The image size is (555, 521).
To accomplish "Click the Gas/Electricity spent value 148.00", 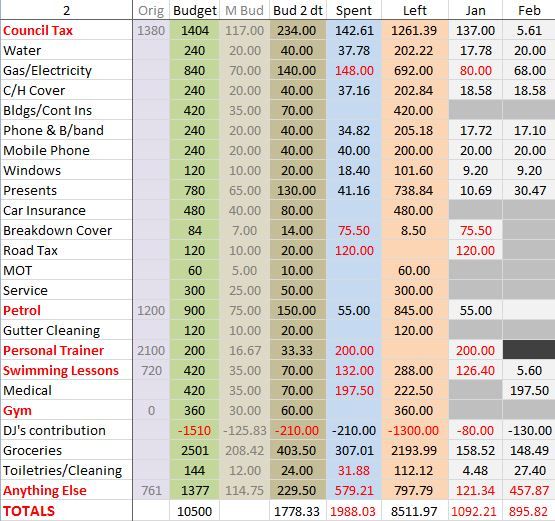I will click(354, 70).
